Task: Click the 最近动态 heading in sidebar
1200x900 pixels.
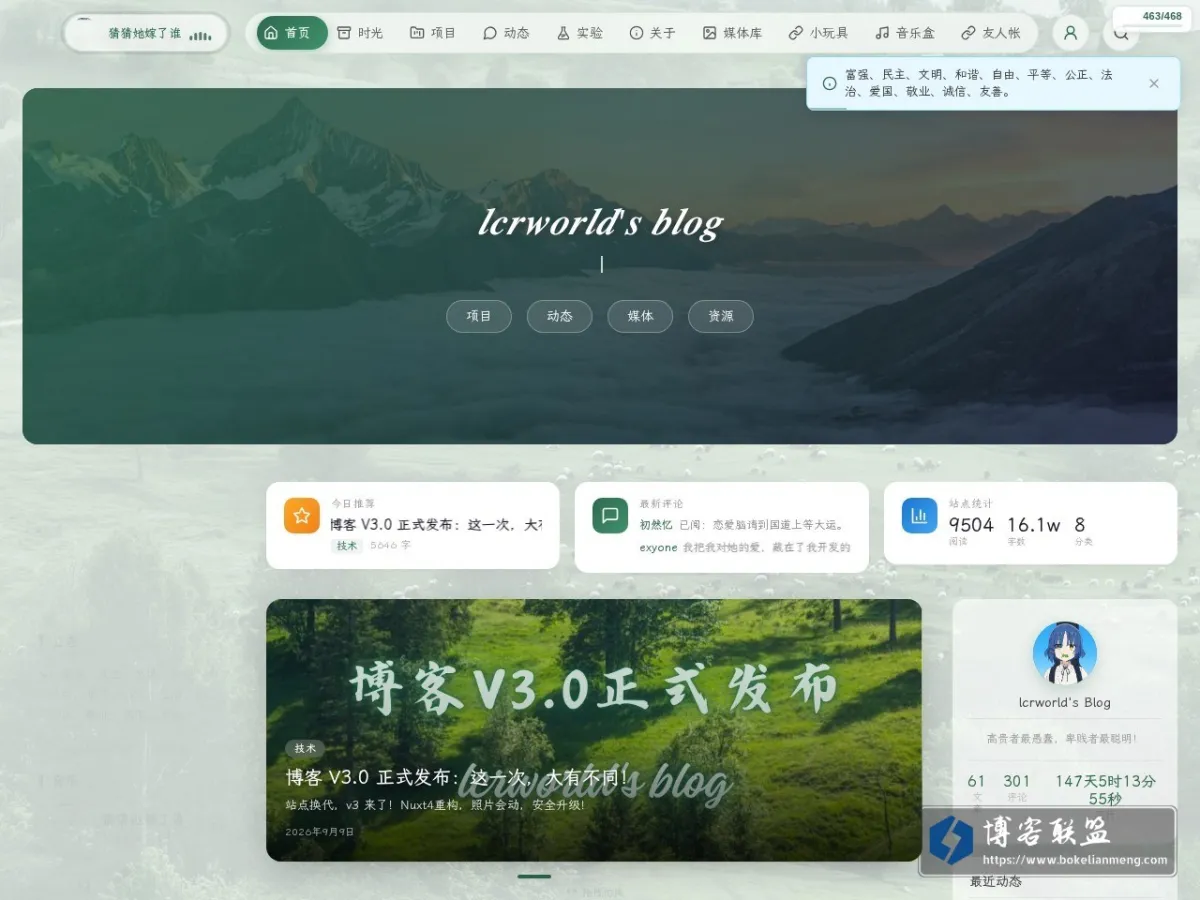Action: point(996,881)
